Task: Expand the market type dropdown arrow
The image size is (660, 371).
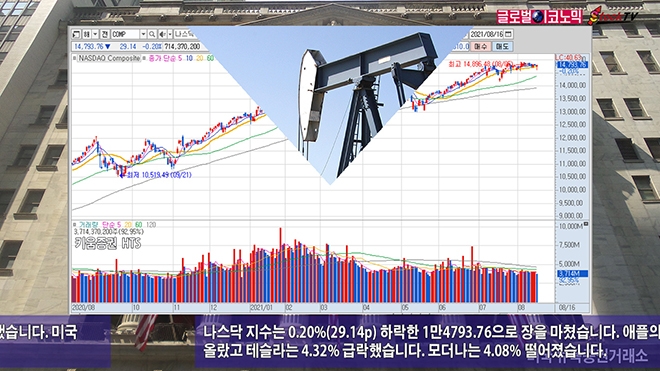Action: tap(96, 34)
